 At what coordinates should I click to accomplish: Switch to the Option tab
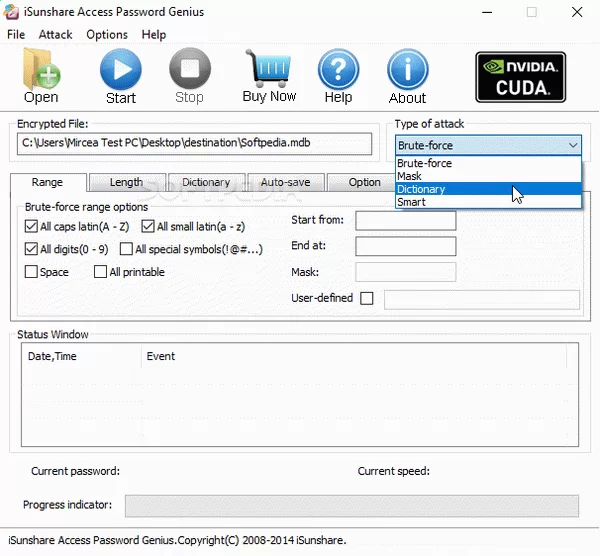pyautogui.click(x=362, y=183)
